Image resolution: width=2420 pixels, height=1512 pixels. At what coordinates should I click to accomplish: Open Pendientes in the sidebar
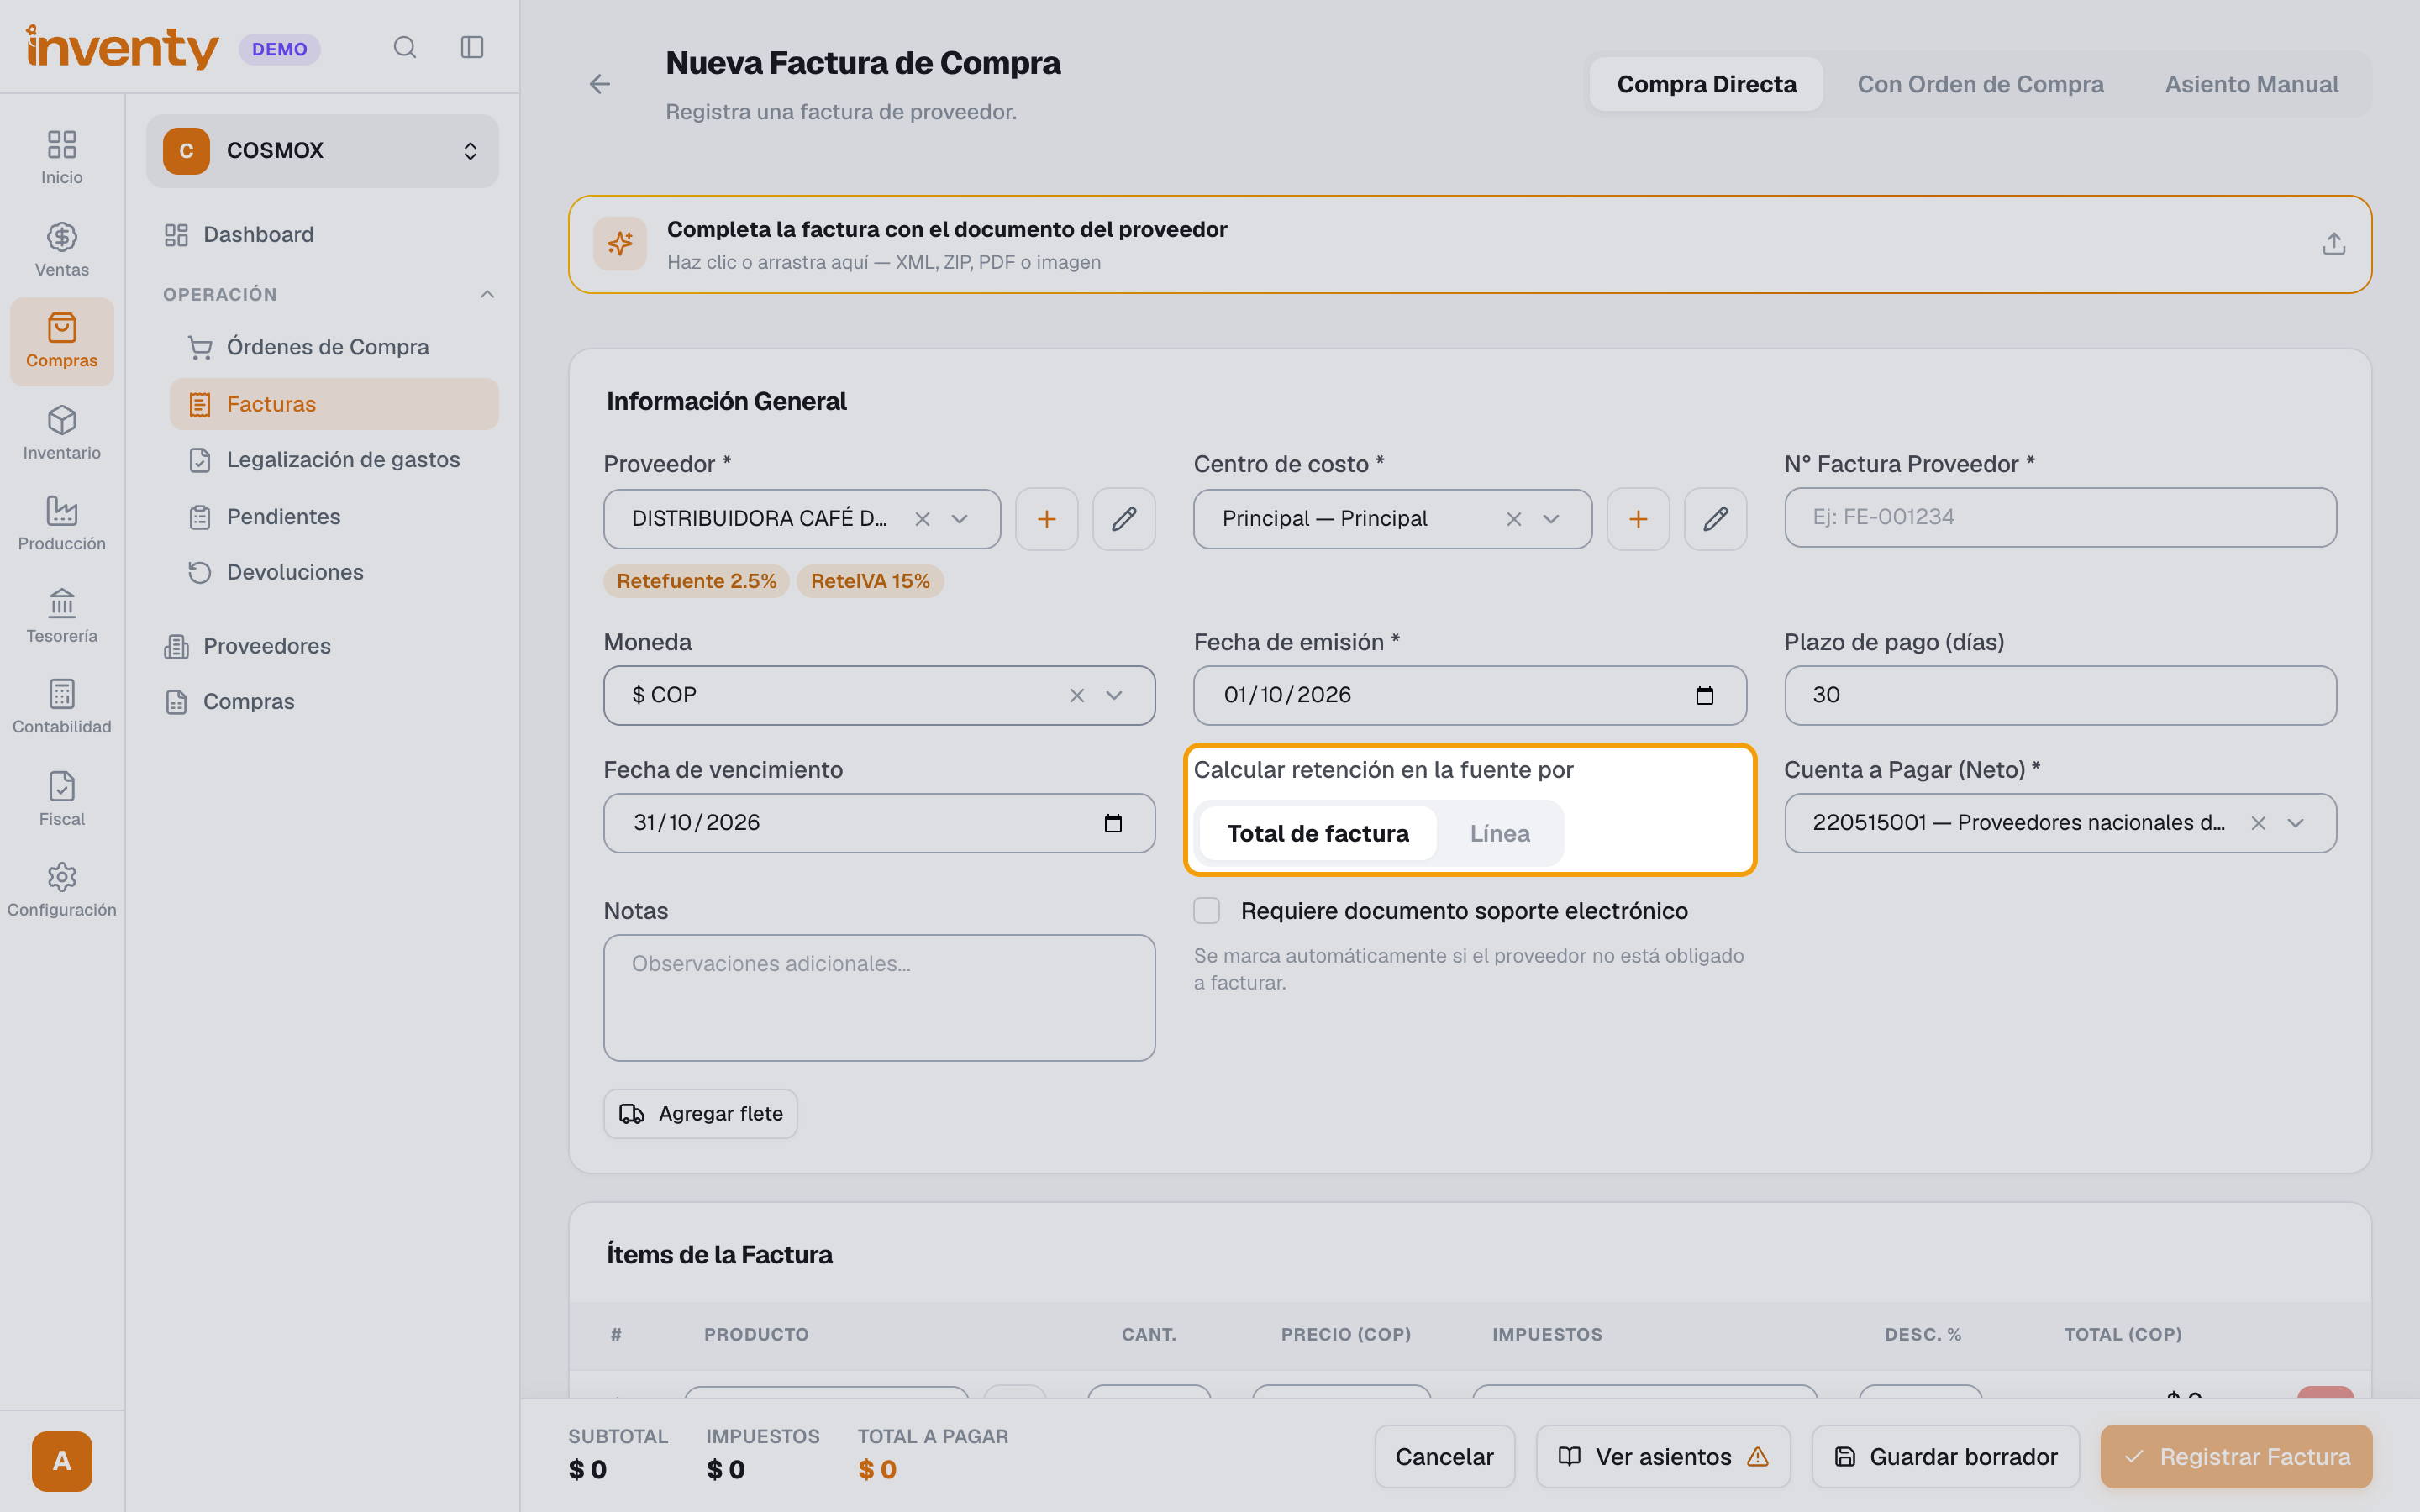click(x=334, y=517)
